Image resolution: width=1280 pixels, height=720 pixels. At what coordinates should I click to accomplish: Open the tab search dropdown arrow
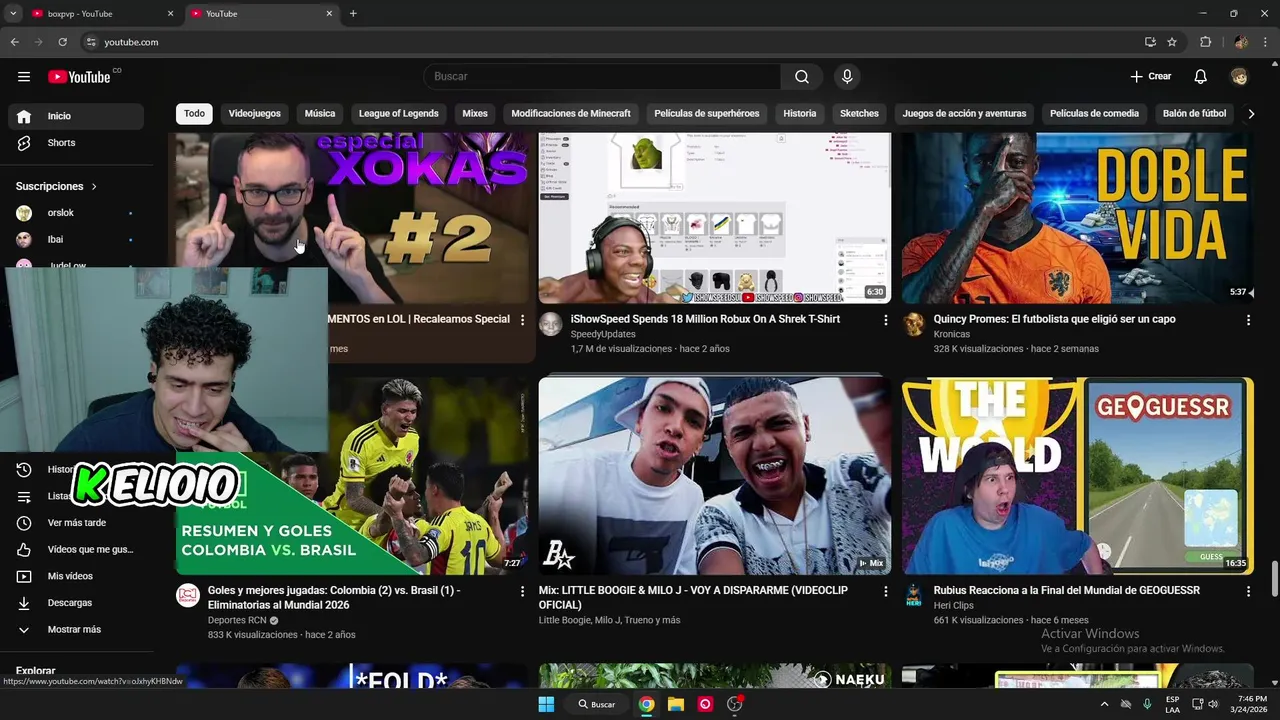[13, 13]
